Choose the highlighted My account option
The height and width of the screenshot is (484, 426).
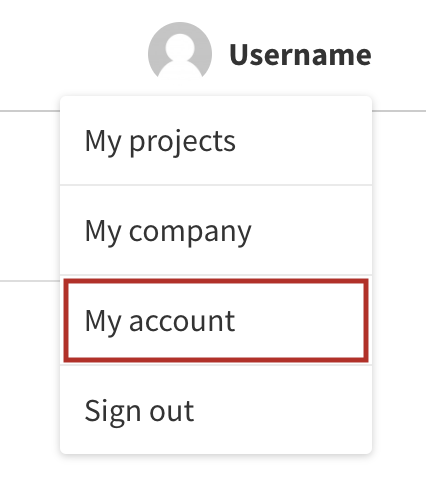tap(216, 320)
